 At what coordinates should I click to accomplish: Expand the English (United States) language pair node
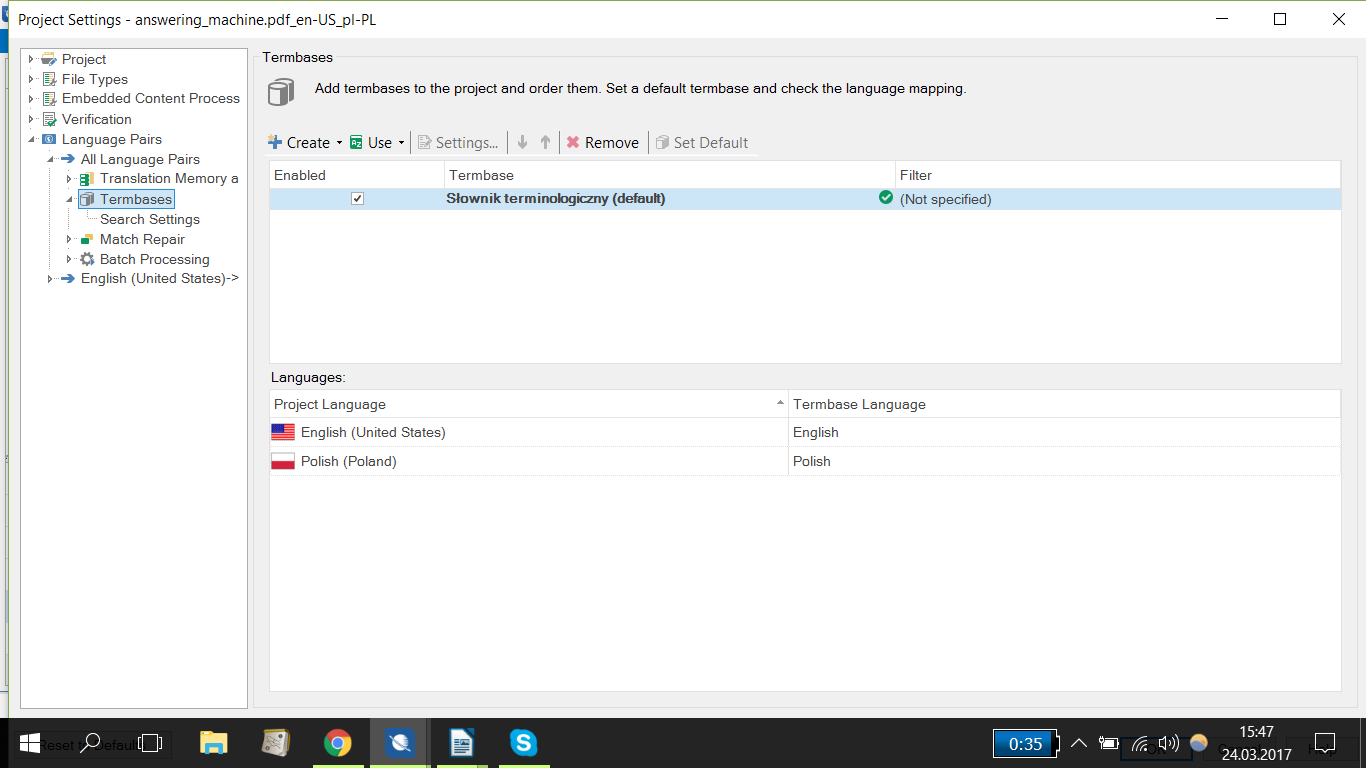pos(50,279)
